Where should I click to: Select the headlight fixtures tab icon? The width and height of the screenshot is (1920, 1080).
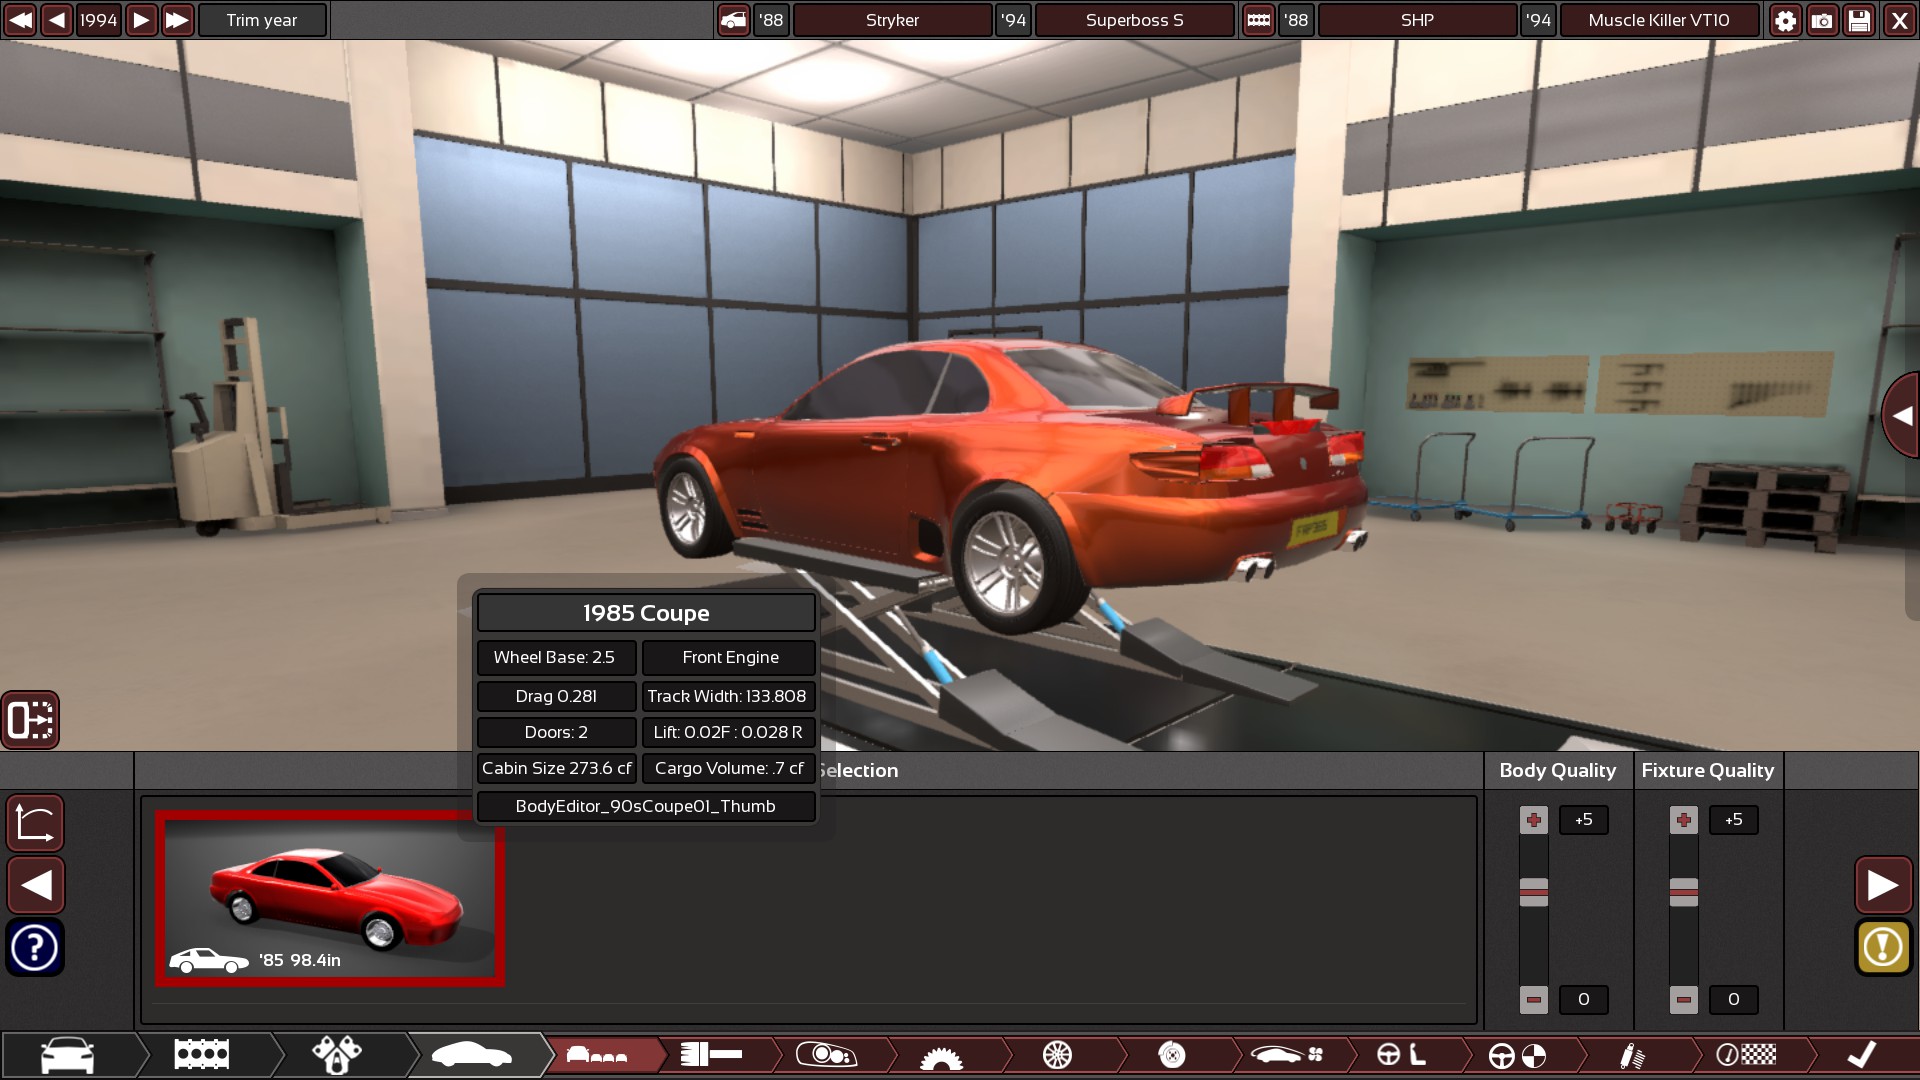coord(826,1055)
